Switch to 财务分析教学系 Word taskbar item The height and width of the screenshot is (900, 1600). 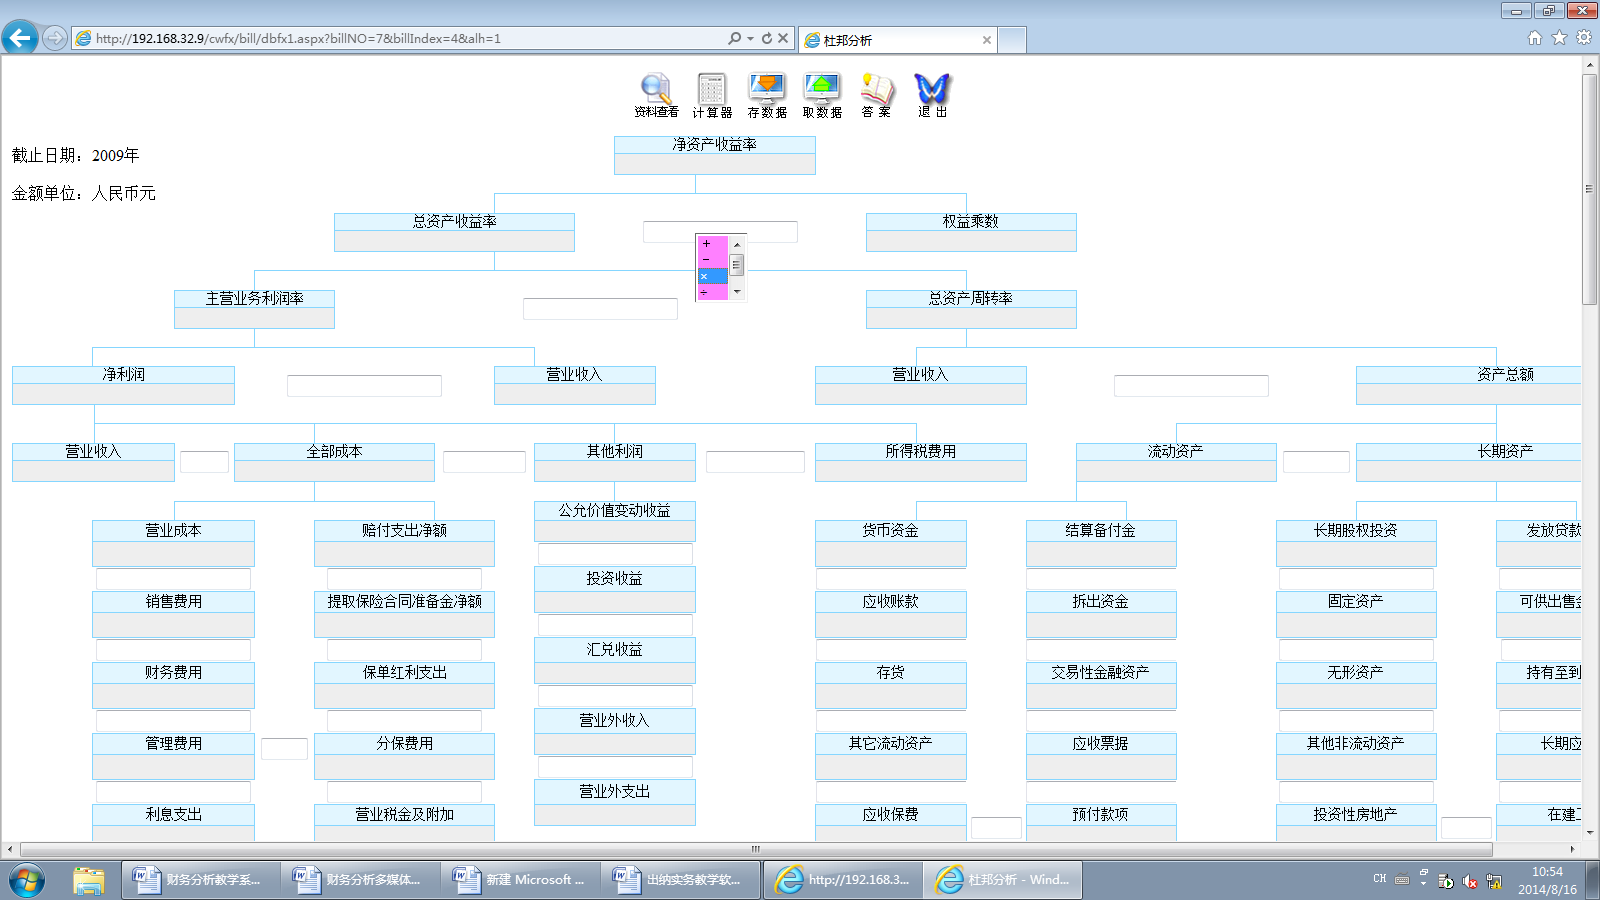pyautogui.click(x=200, y=880)
